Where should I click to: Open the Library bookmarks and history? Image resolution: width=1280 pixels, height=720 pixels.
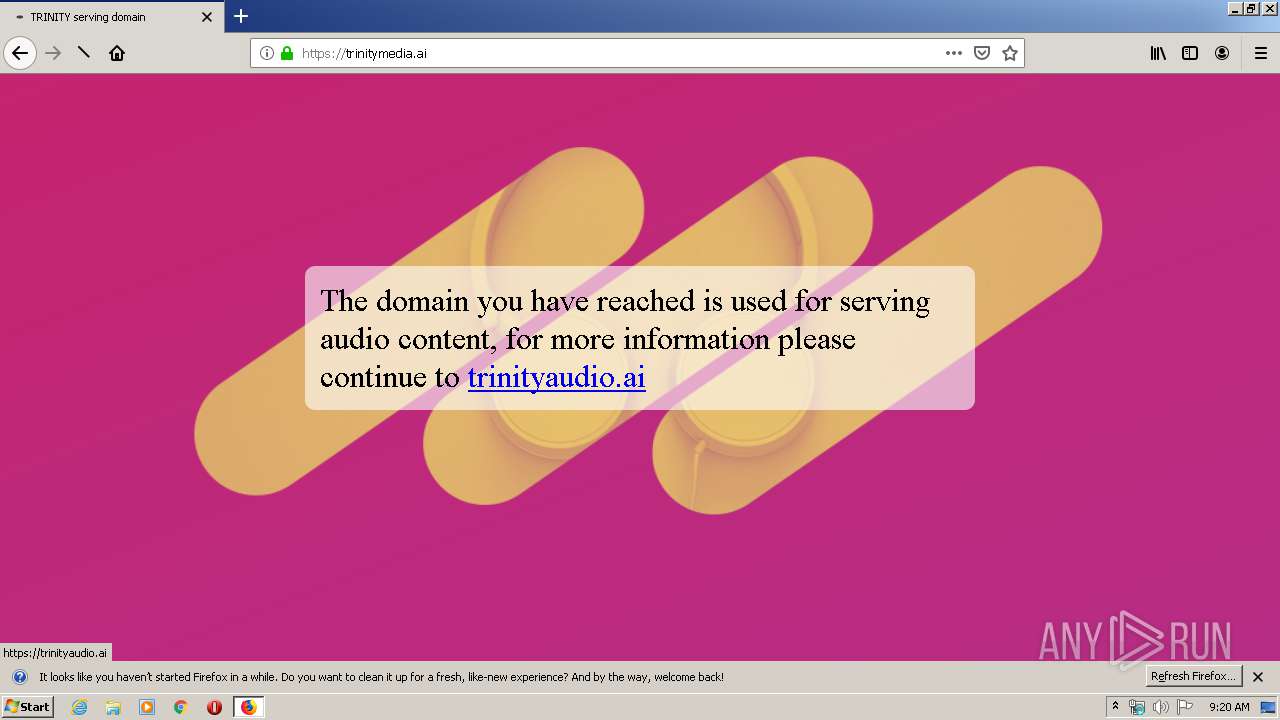tap(1158, 53)
